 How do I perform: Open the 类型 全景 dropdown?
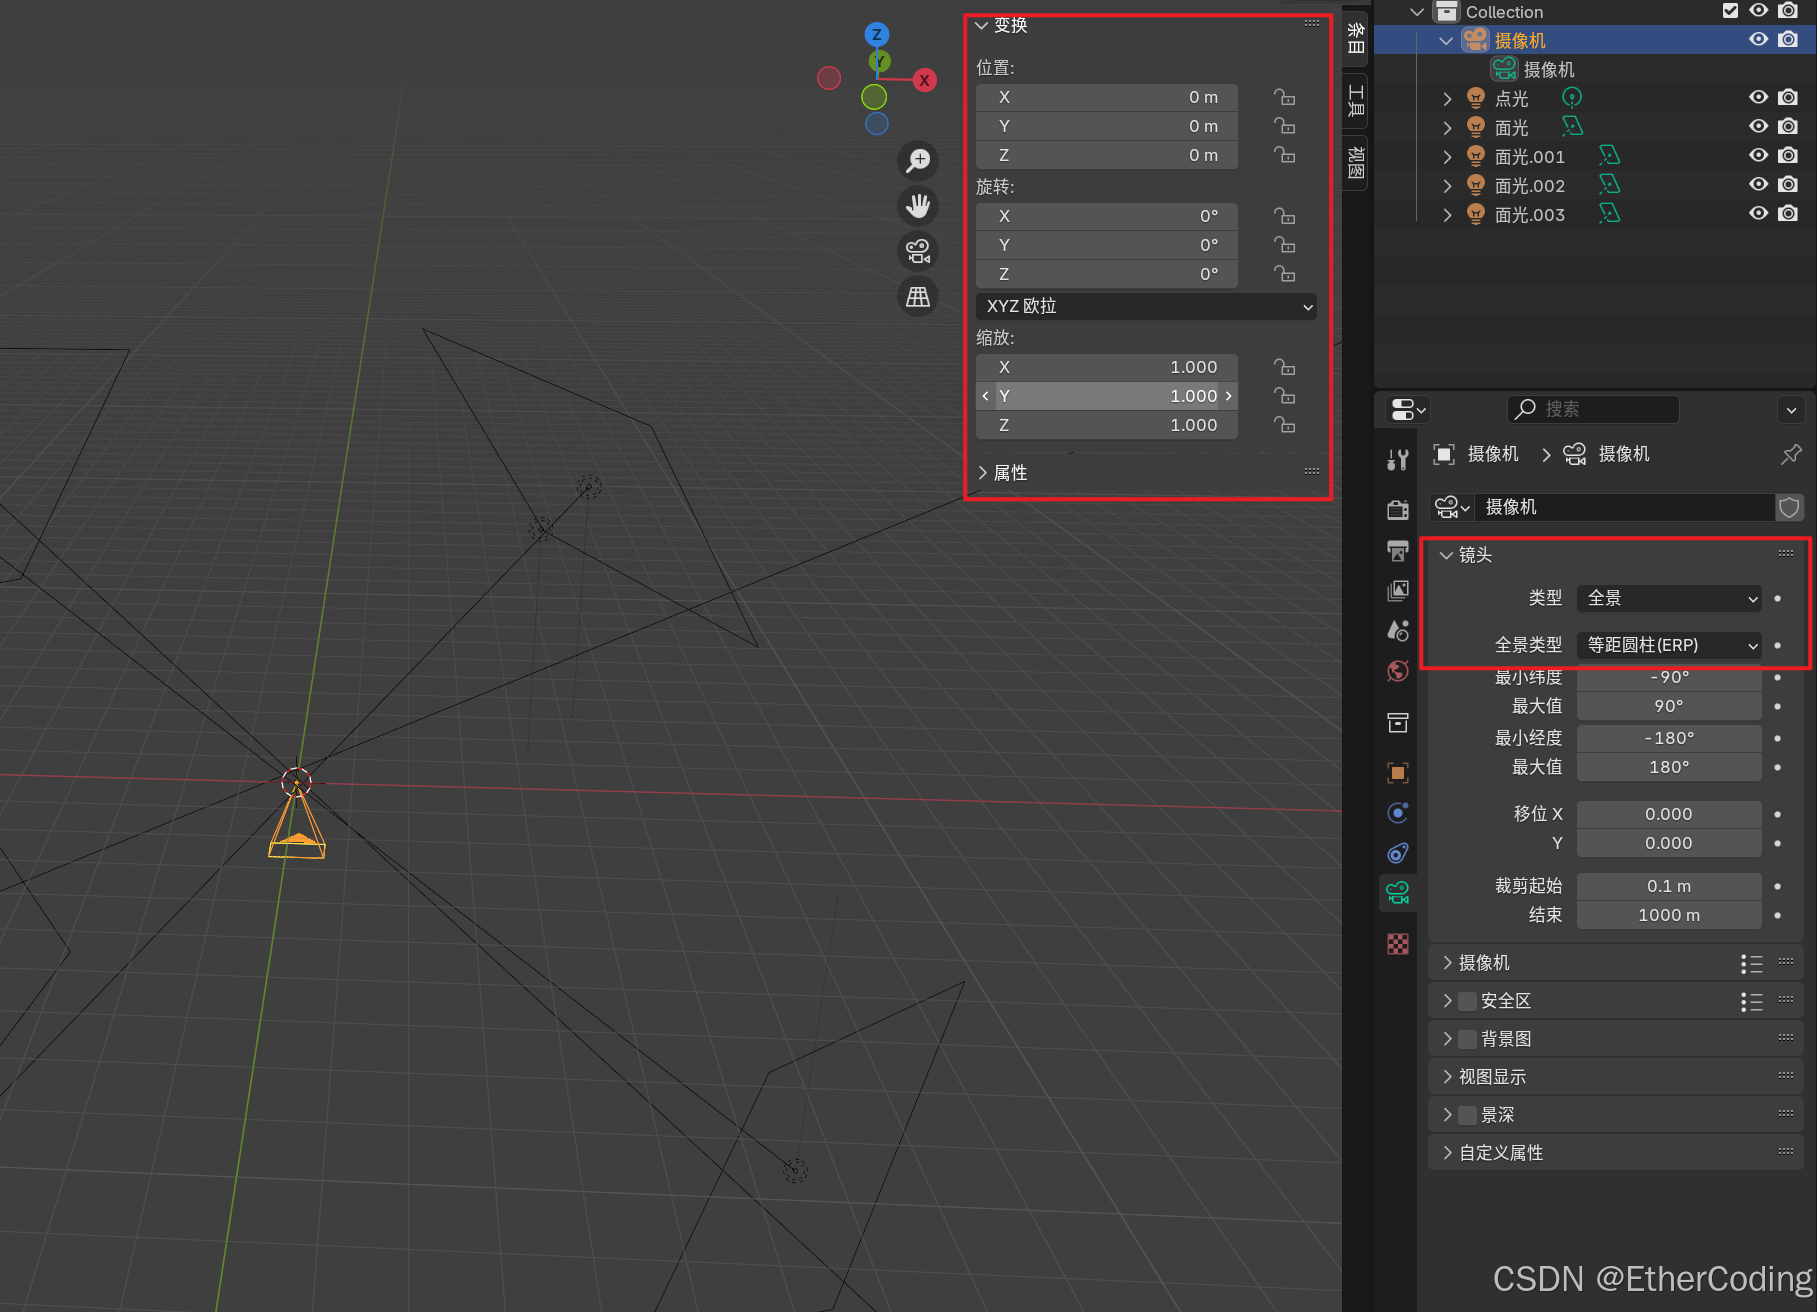click(1669, 598)
